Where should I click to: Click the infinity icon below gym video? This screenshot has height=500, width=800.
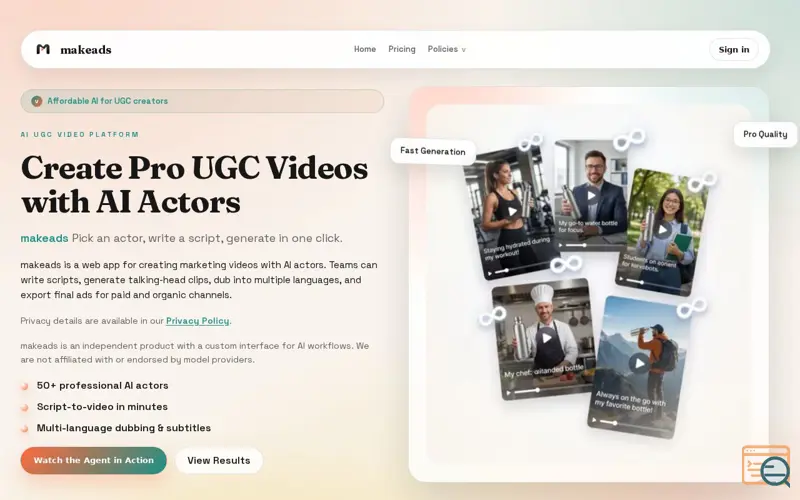coord(566,264)
